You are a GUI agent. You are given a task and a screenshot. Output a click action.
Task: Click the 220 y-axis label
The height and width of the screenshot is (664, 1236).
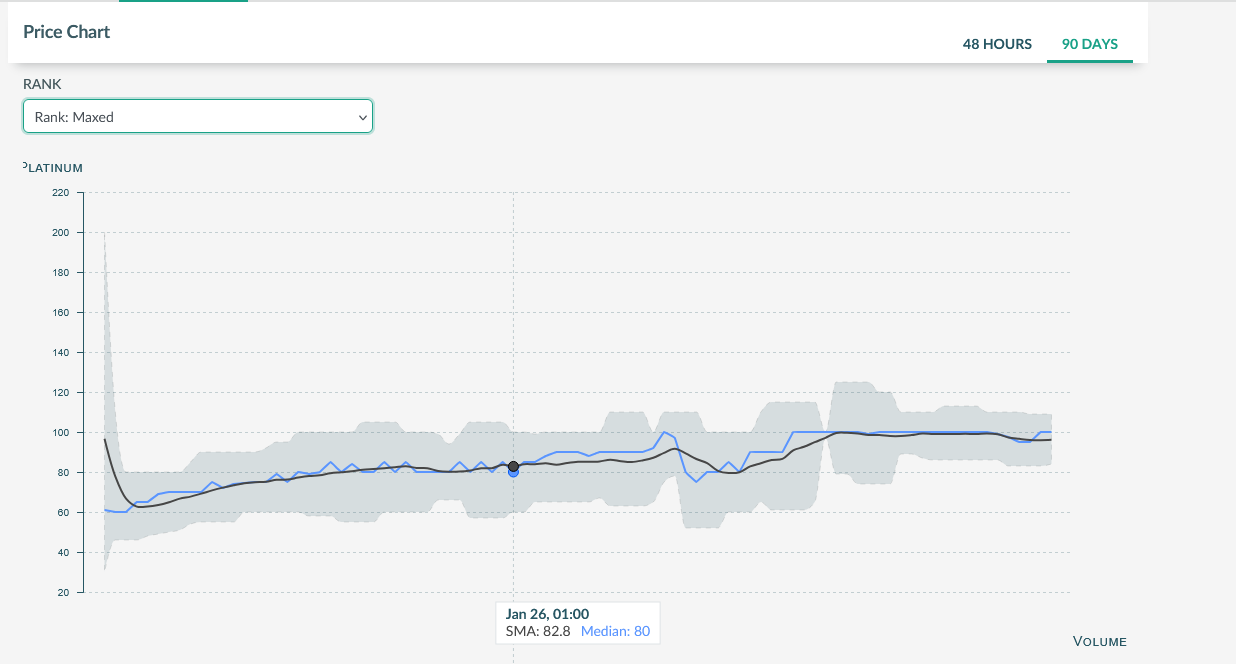(61, 192)
